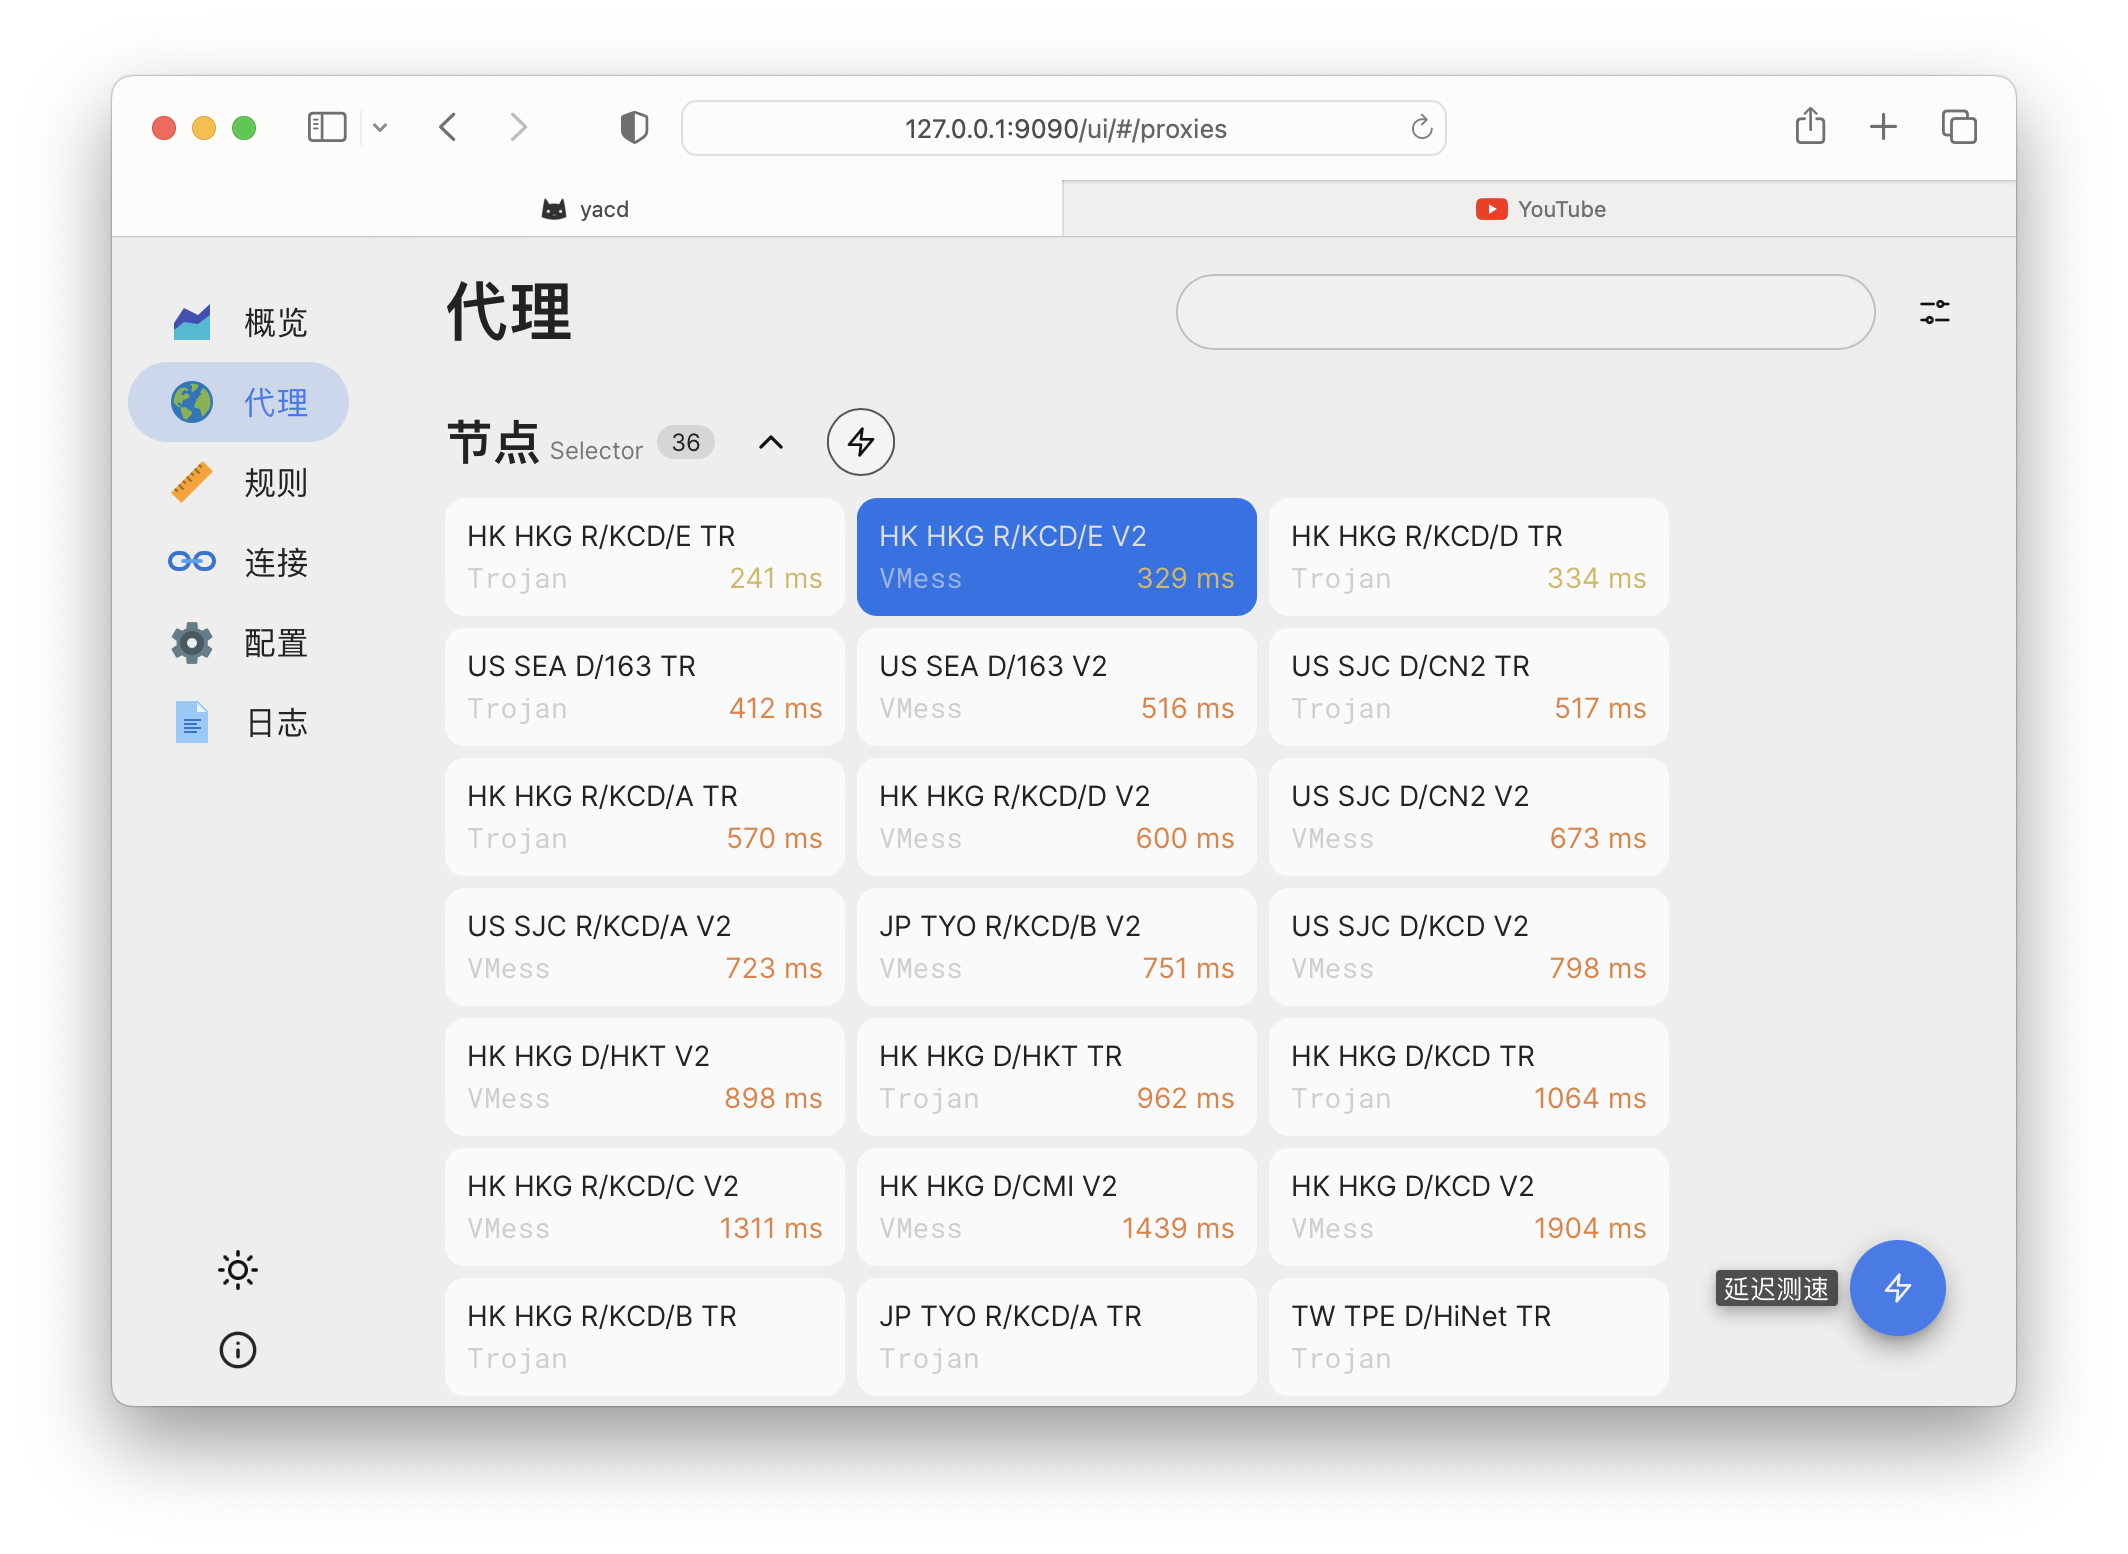Image resolution: width=2128 pixels, height=1554 pixels.
Task: Click the 延迟测速 tooltip label
Action: coord(1776,1288)
